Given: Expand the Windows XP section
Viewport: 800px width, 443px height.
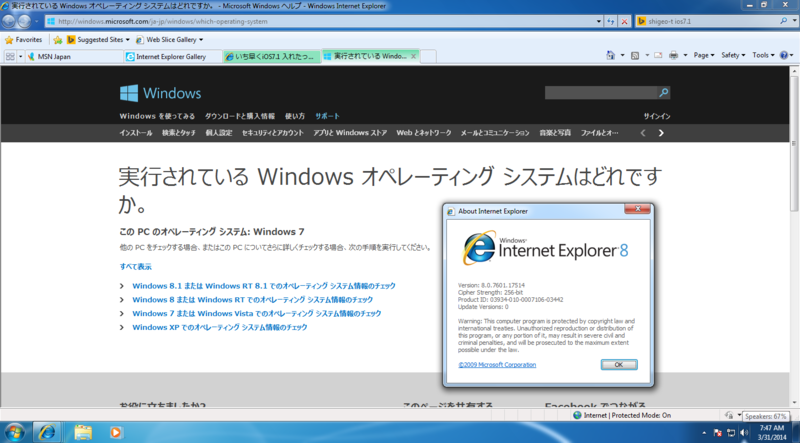Looking at the screenshot, I should 219,327.
